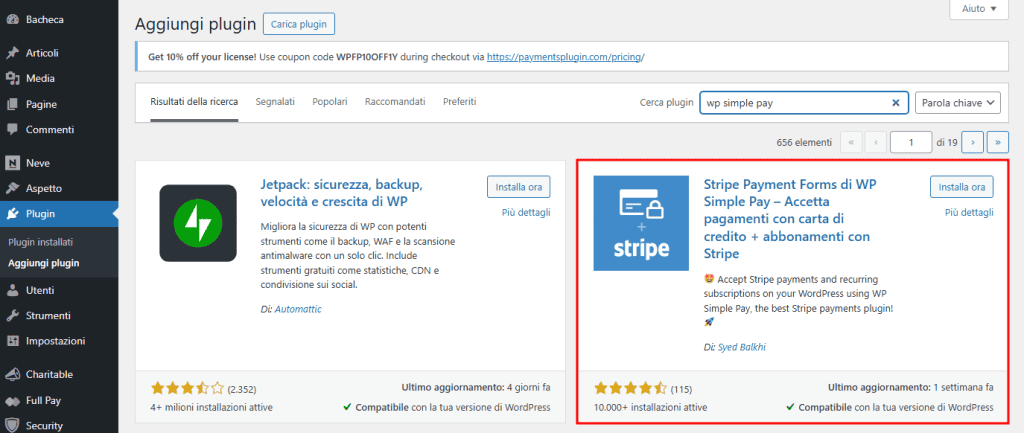Click the Jetpack plugin logo
Viewport: 1024px width, 433px height.
198,223
